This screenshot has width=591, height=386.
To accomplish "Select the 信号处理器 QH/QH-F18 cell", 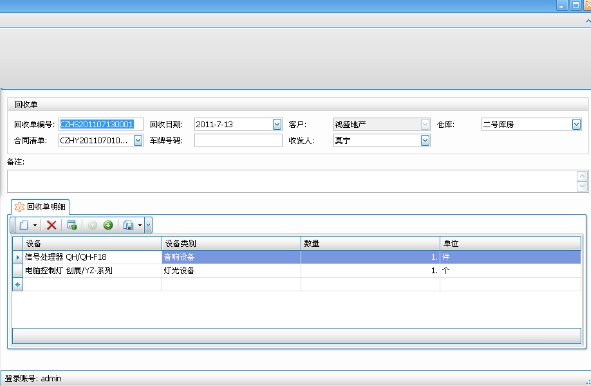I will coord(92,257).
